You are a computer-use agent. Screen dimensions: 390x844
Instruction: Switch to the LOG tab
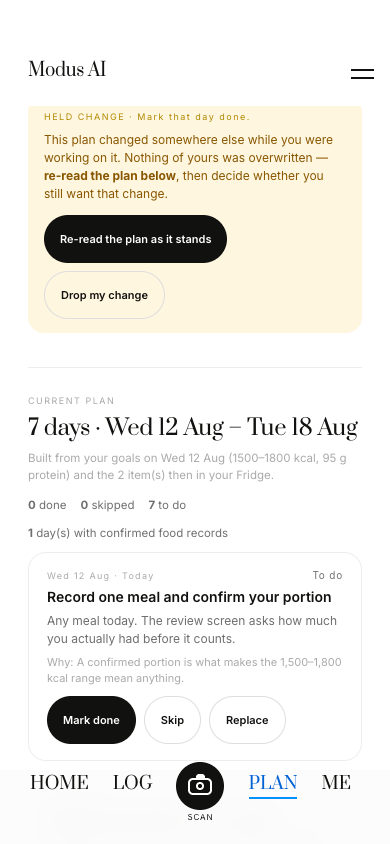click(132, 782)
